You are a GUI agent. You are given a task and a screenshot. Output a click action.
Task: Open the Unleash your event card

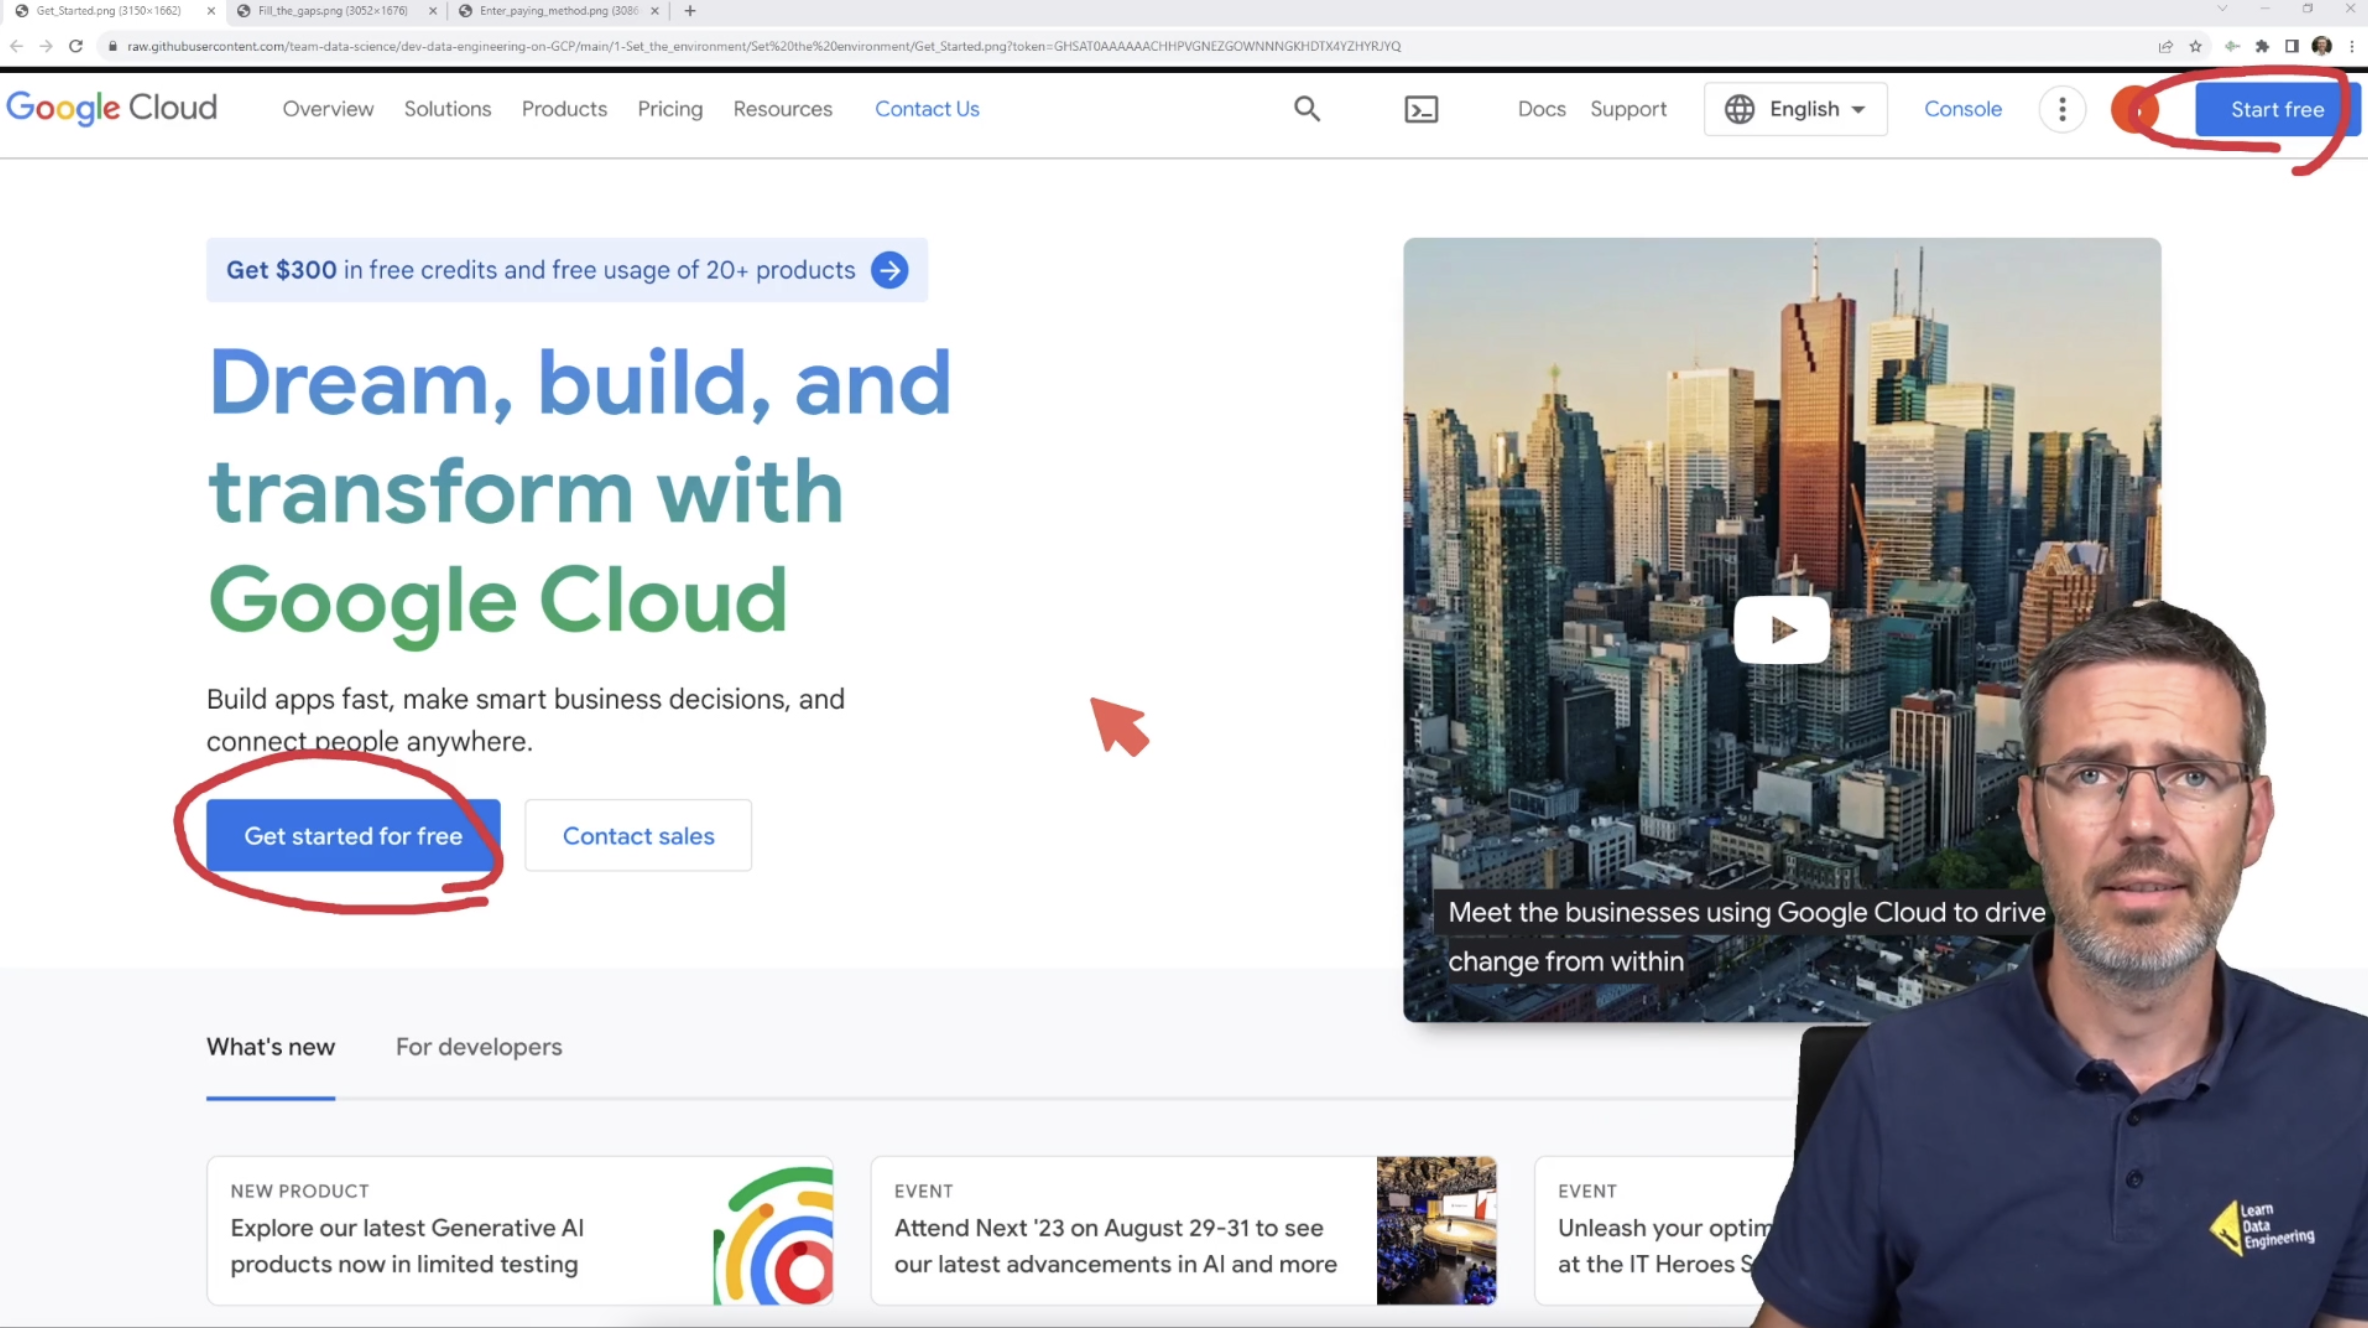(1660, 1231)
